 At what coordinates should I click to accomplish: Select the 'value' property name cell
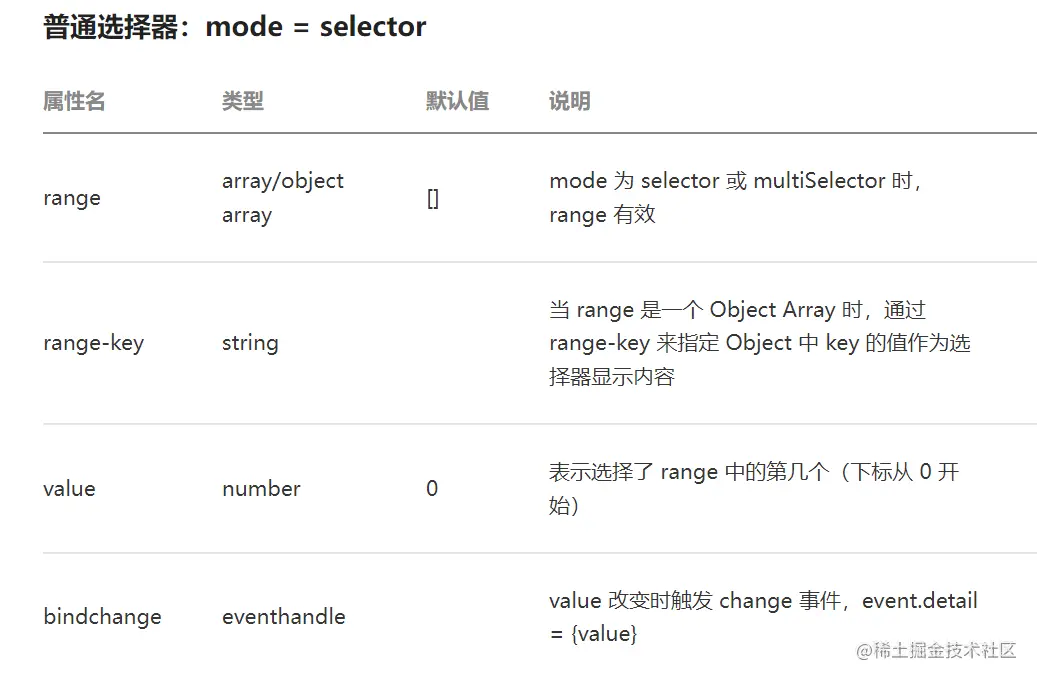(x=69, y=489)
